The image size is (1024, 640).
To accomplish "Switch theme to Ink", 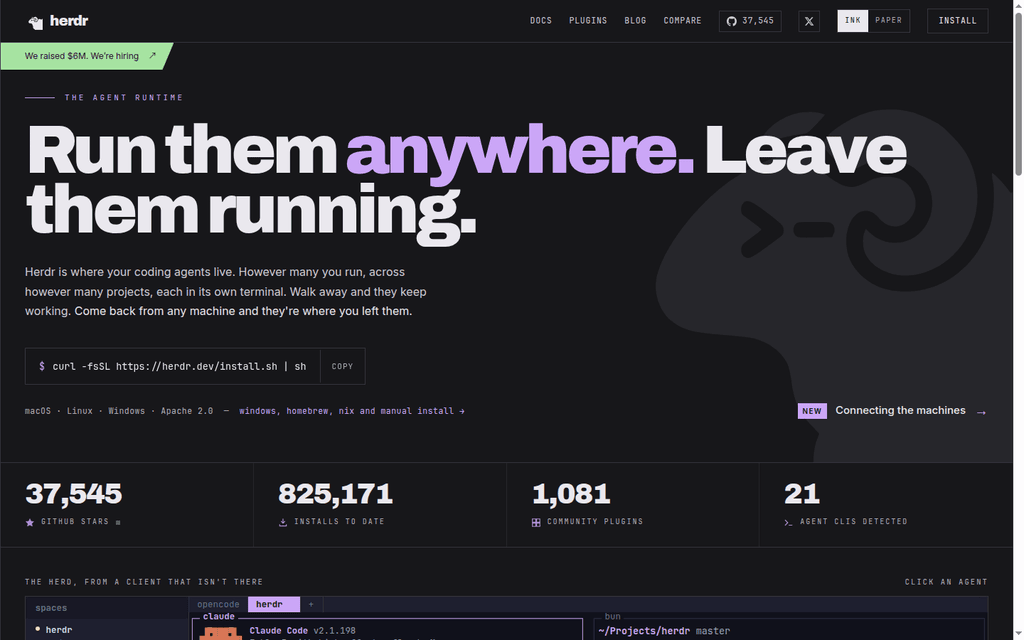I will [853, 21].
